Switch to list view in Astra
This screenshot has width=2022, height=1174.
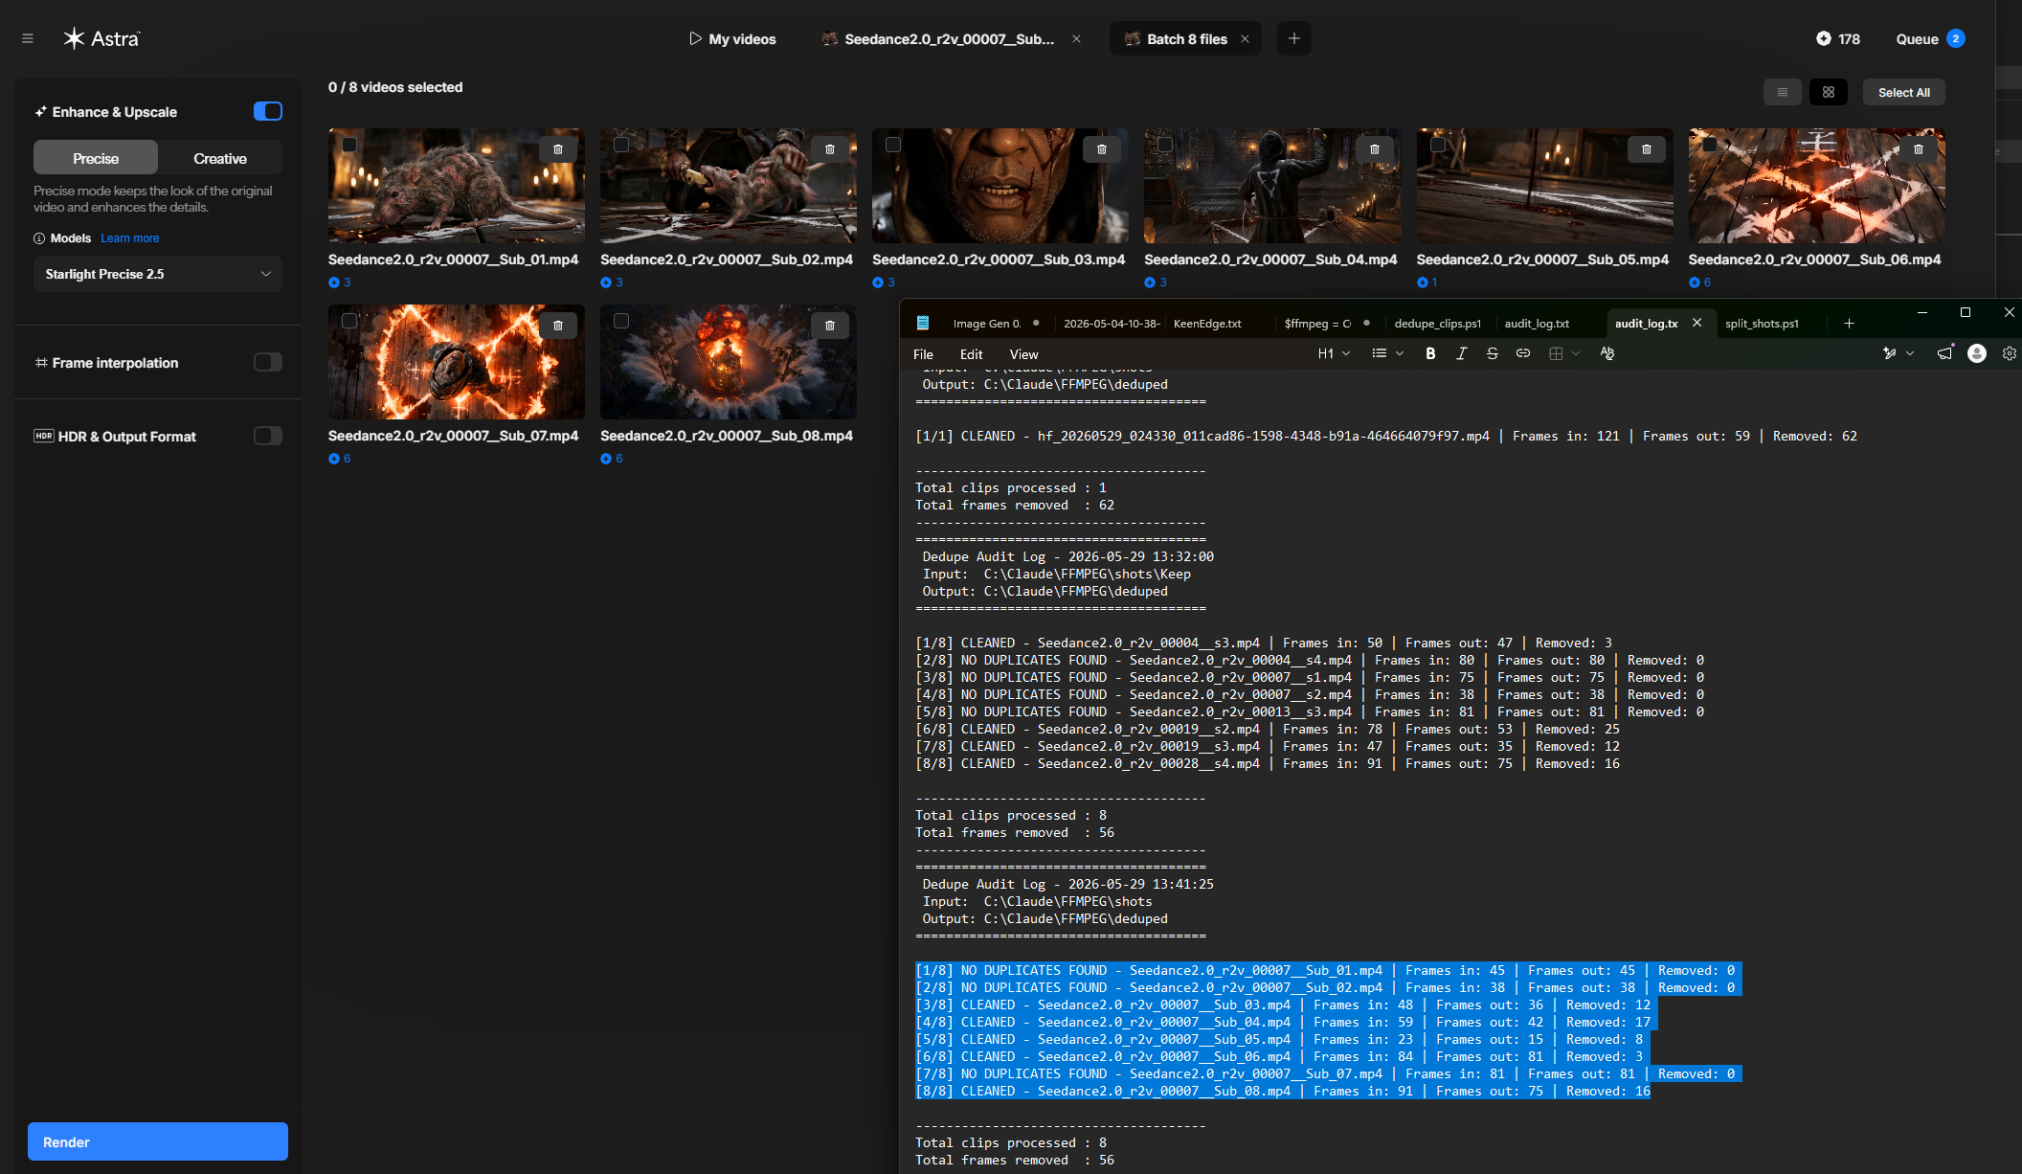(1782, 92)
